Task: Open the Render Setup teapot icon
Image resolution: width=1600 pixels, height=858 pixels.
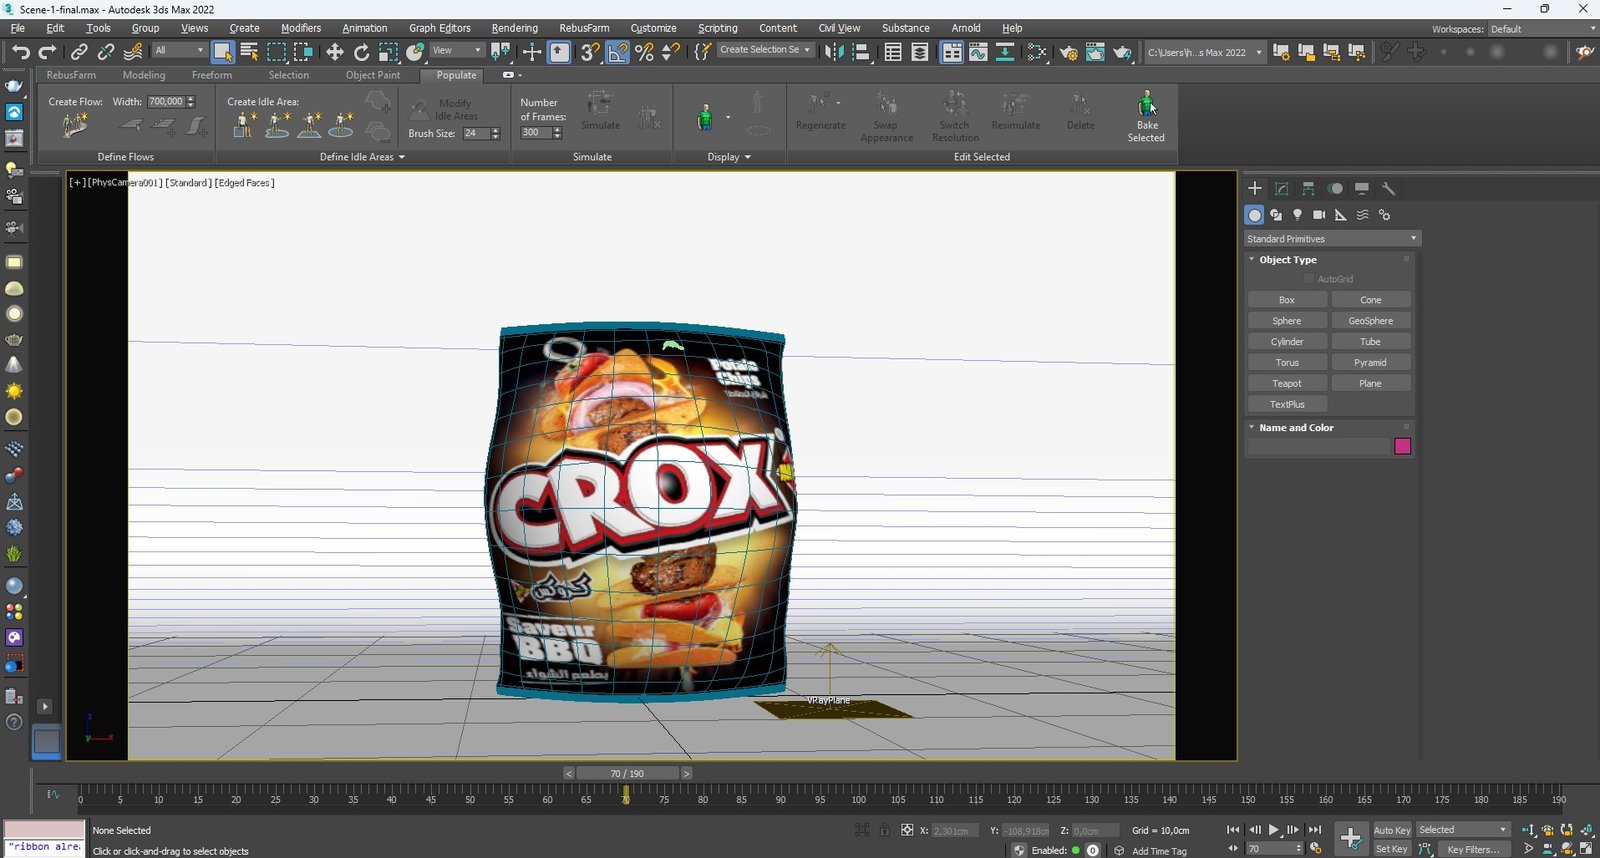Action: pos(1068,52)
